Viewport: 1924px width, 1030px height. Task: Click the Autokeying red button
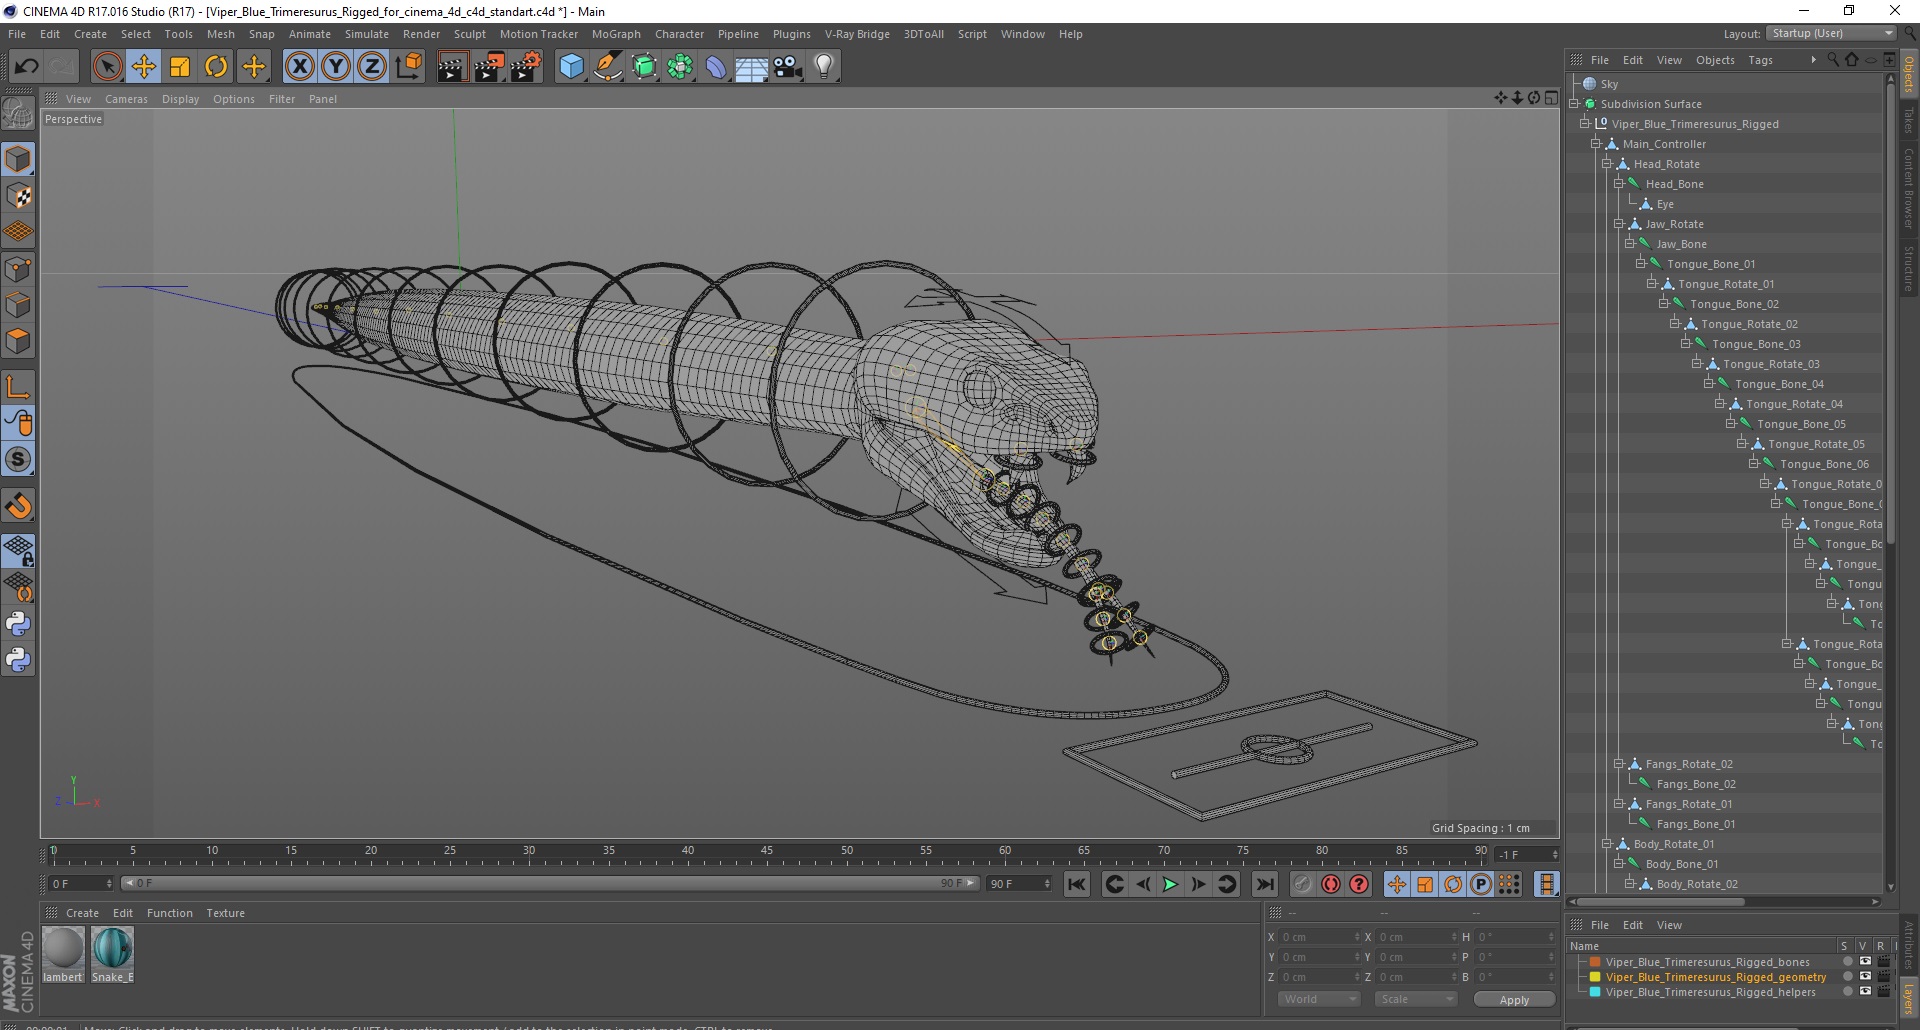pos(1331,884)
